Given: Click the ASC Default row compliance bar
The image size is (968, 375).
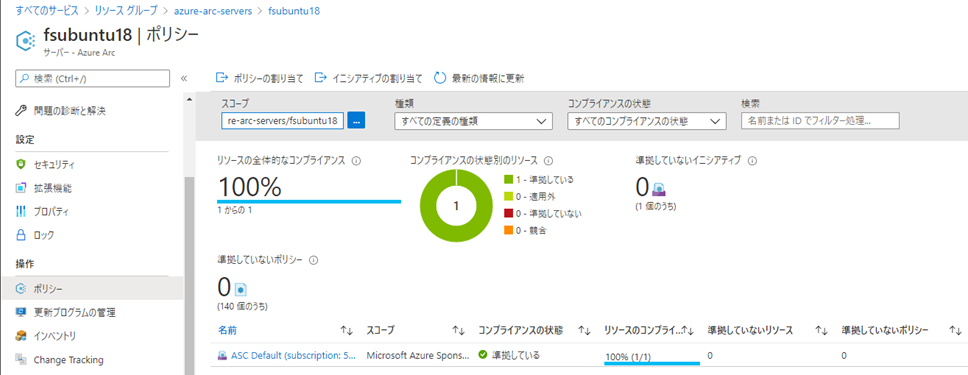Looking at the screenshot, I should pyautogui.click(x=652, y=363).
